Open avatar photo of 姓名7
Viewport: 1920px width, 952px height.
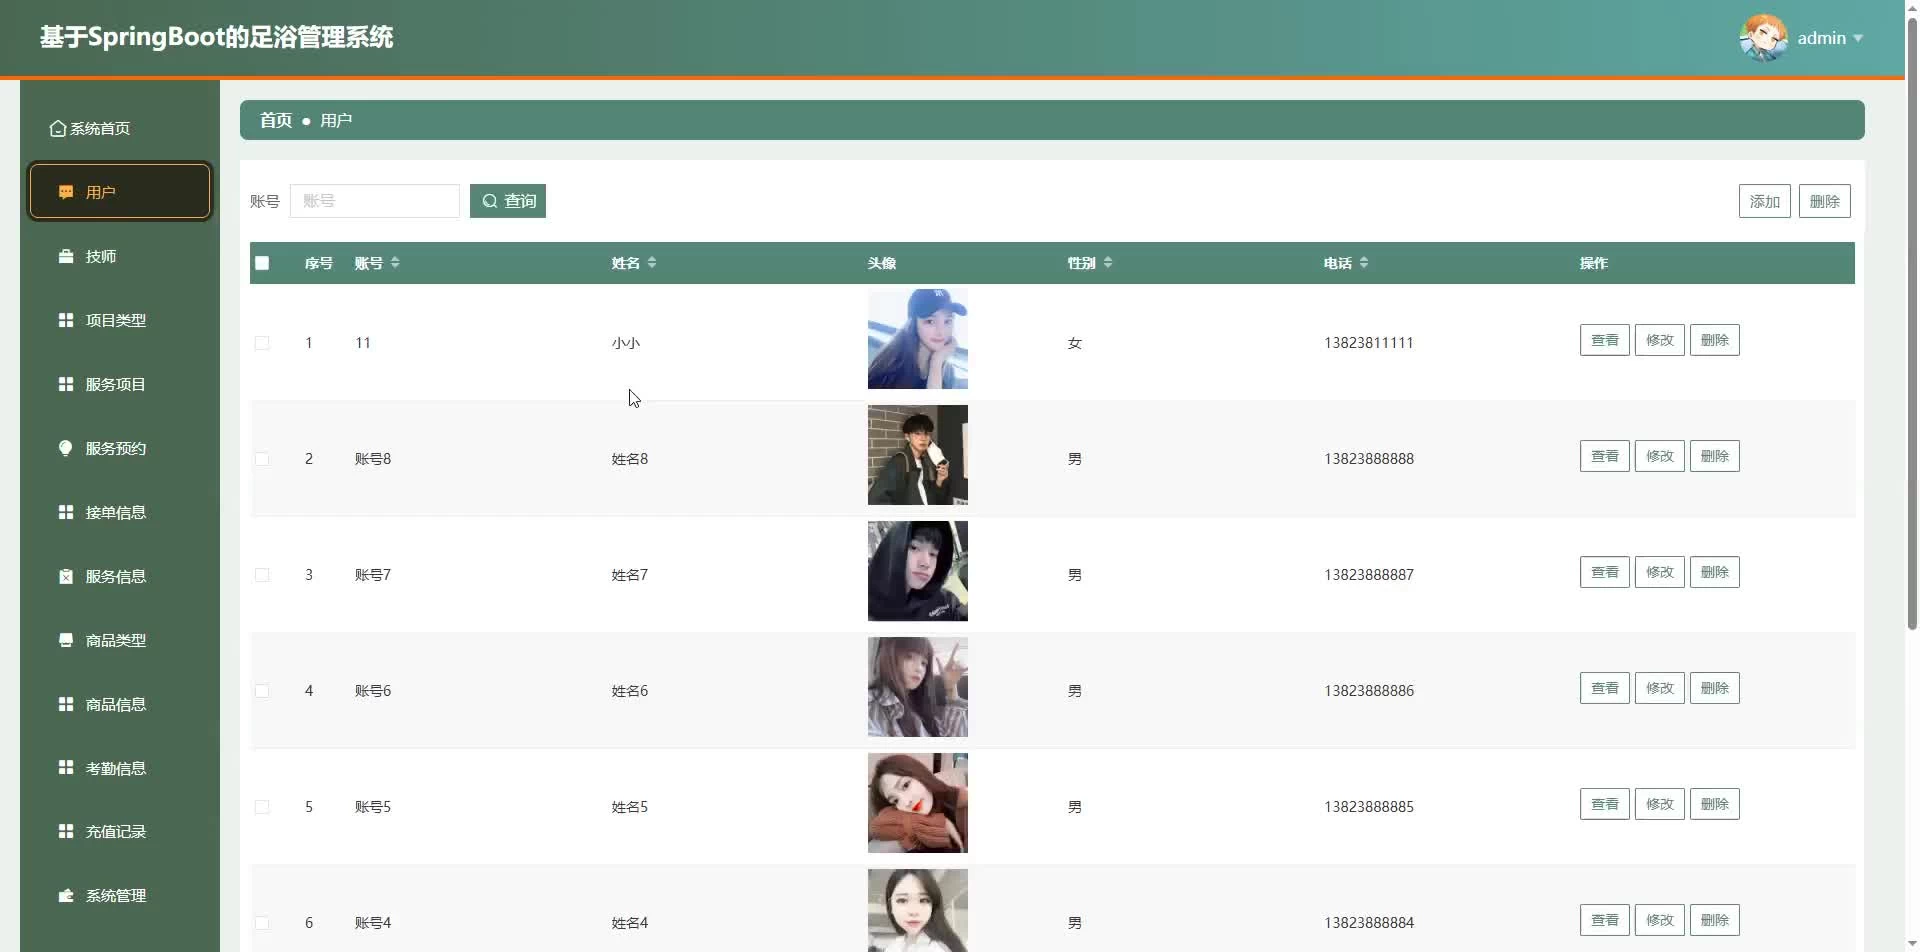coord(918,571)
